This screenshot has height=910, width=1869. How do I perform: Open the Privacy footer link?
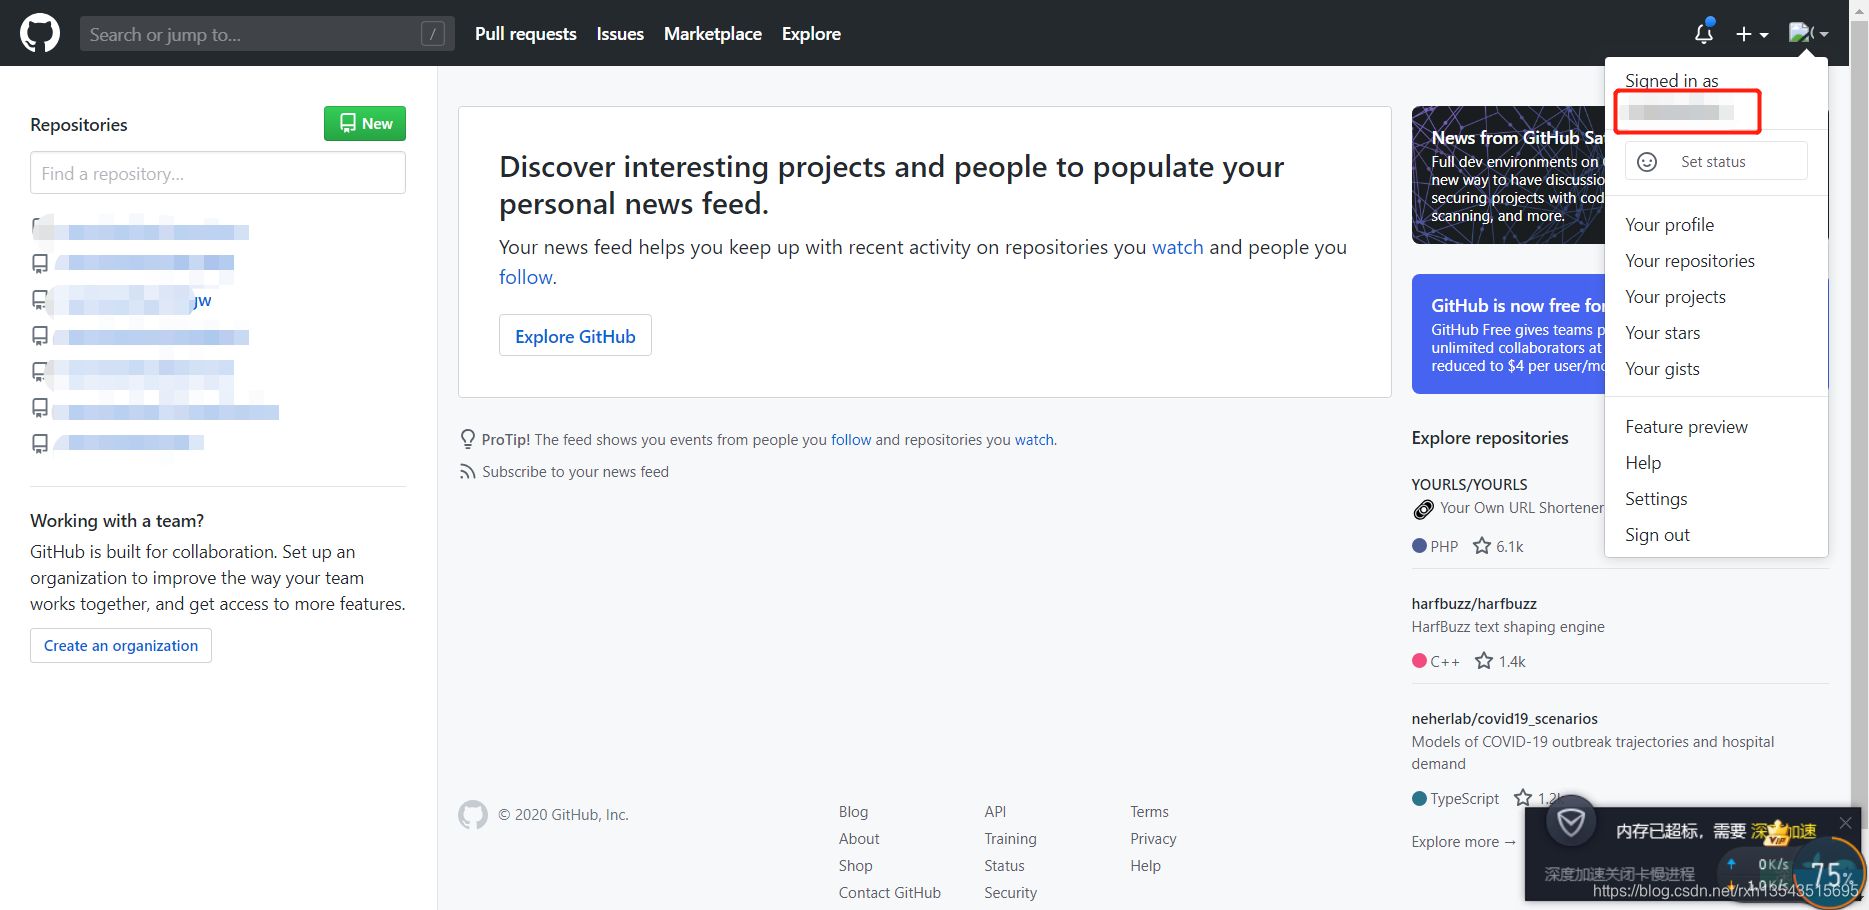(1153, 838)
